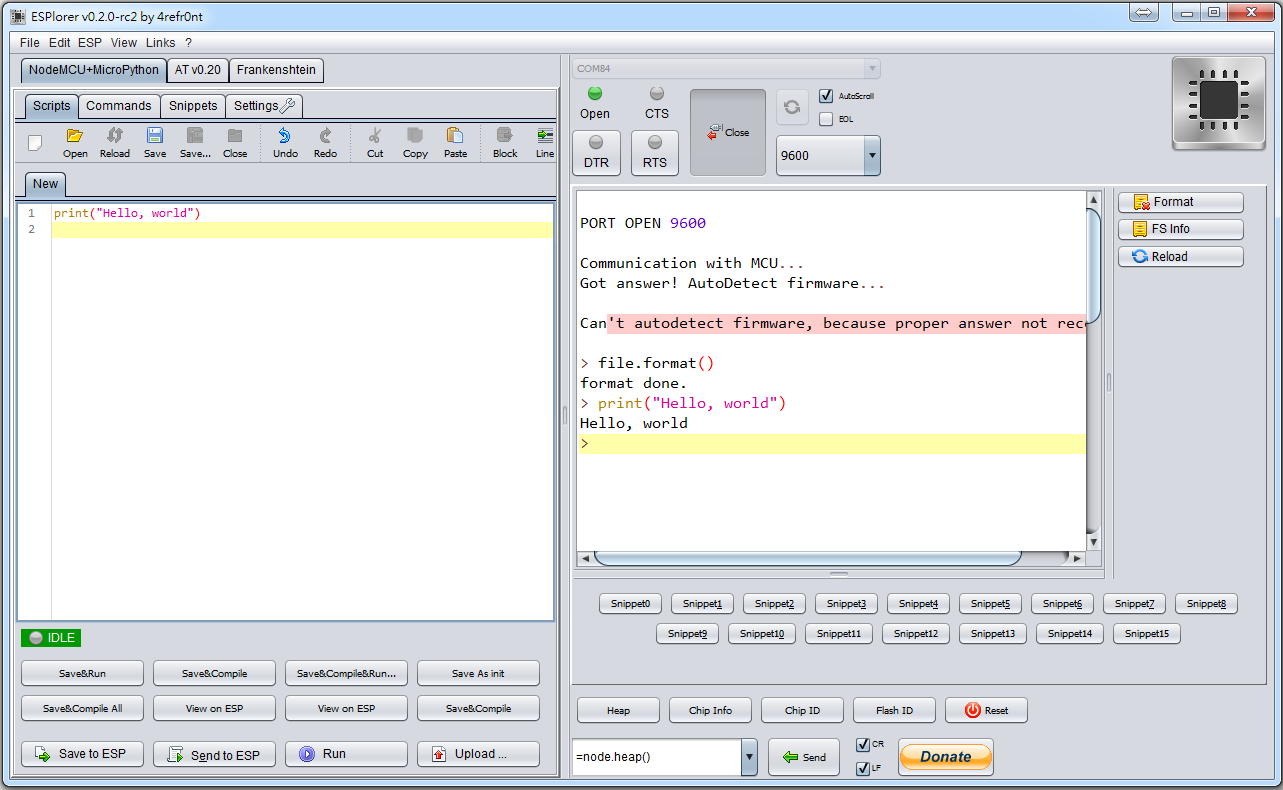Enable the EOL checkbox
Screen dimensions: 1283x790
[x=826, y=119]
